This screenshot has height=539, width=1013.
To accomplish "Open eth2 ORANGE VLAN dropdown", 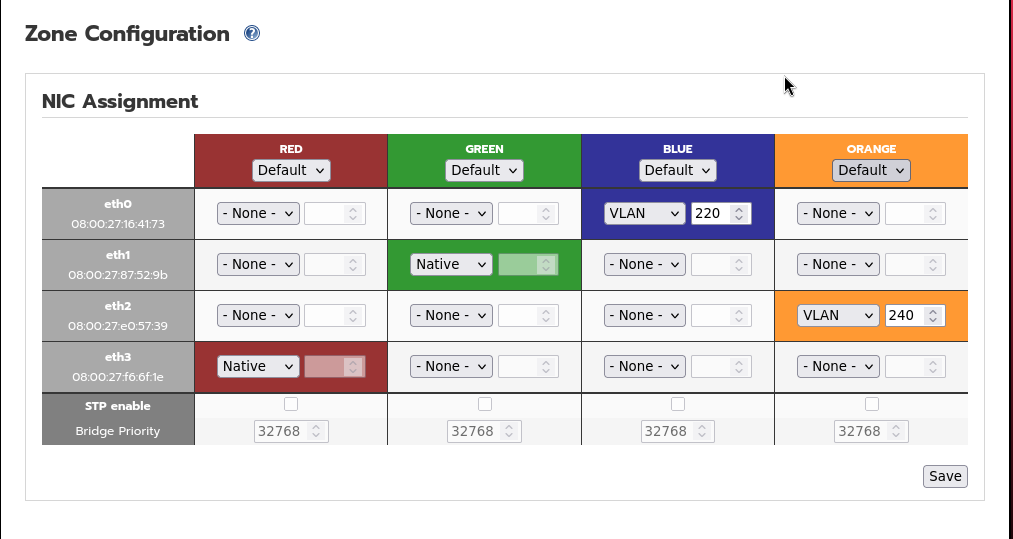I will pos(838,315).
